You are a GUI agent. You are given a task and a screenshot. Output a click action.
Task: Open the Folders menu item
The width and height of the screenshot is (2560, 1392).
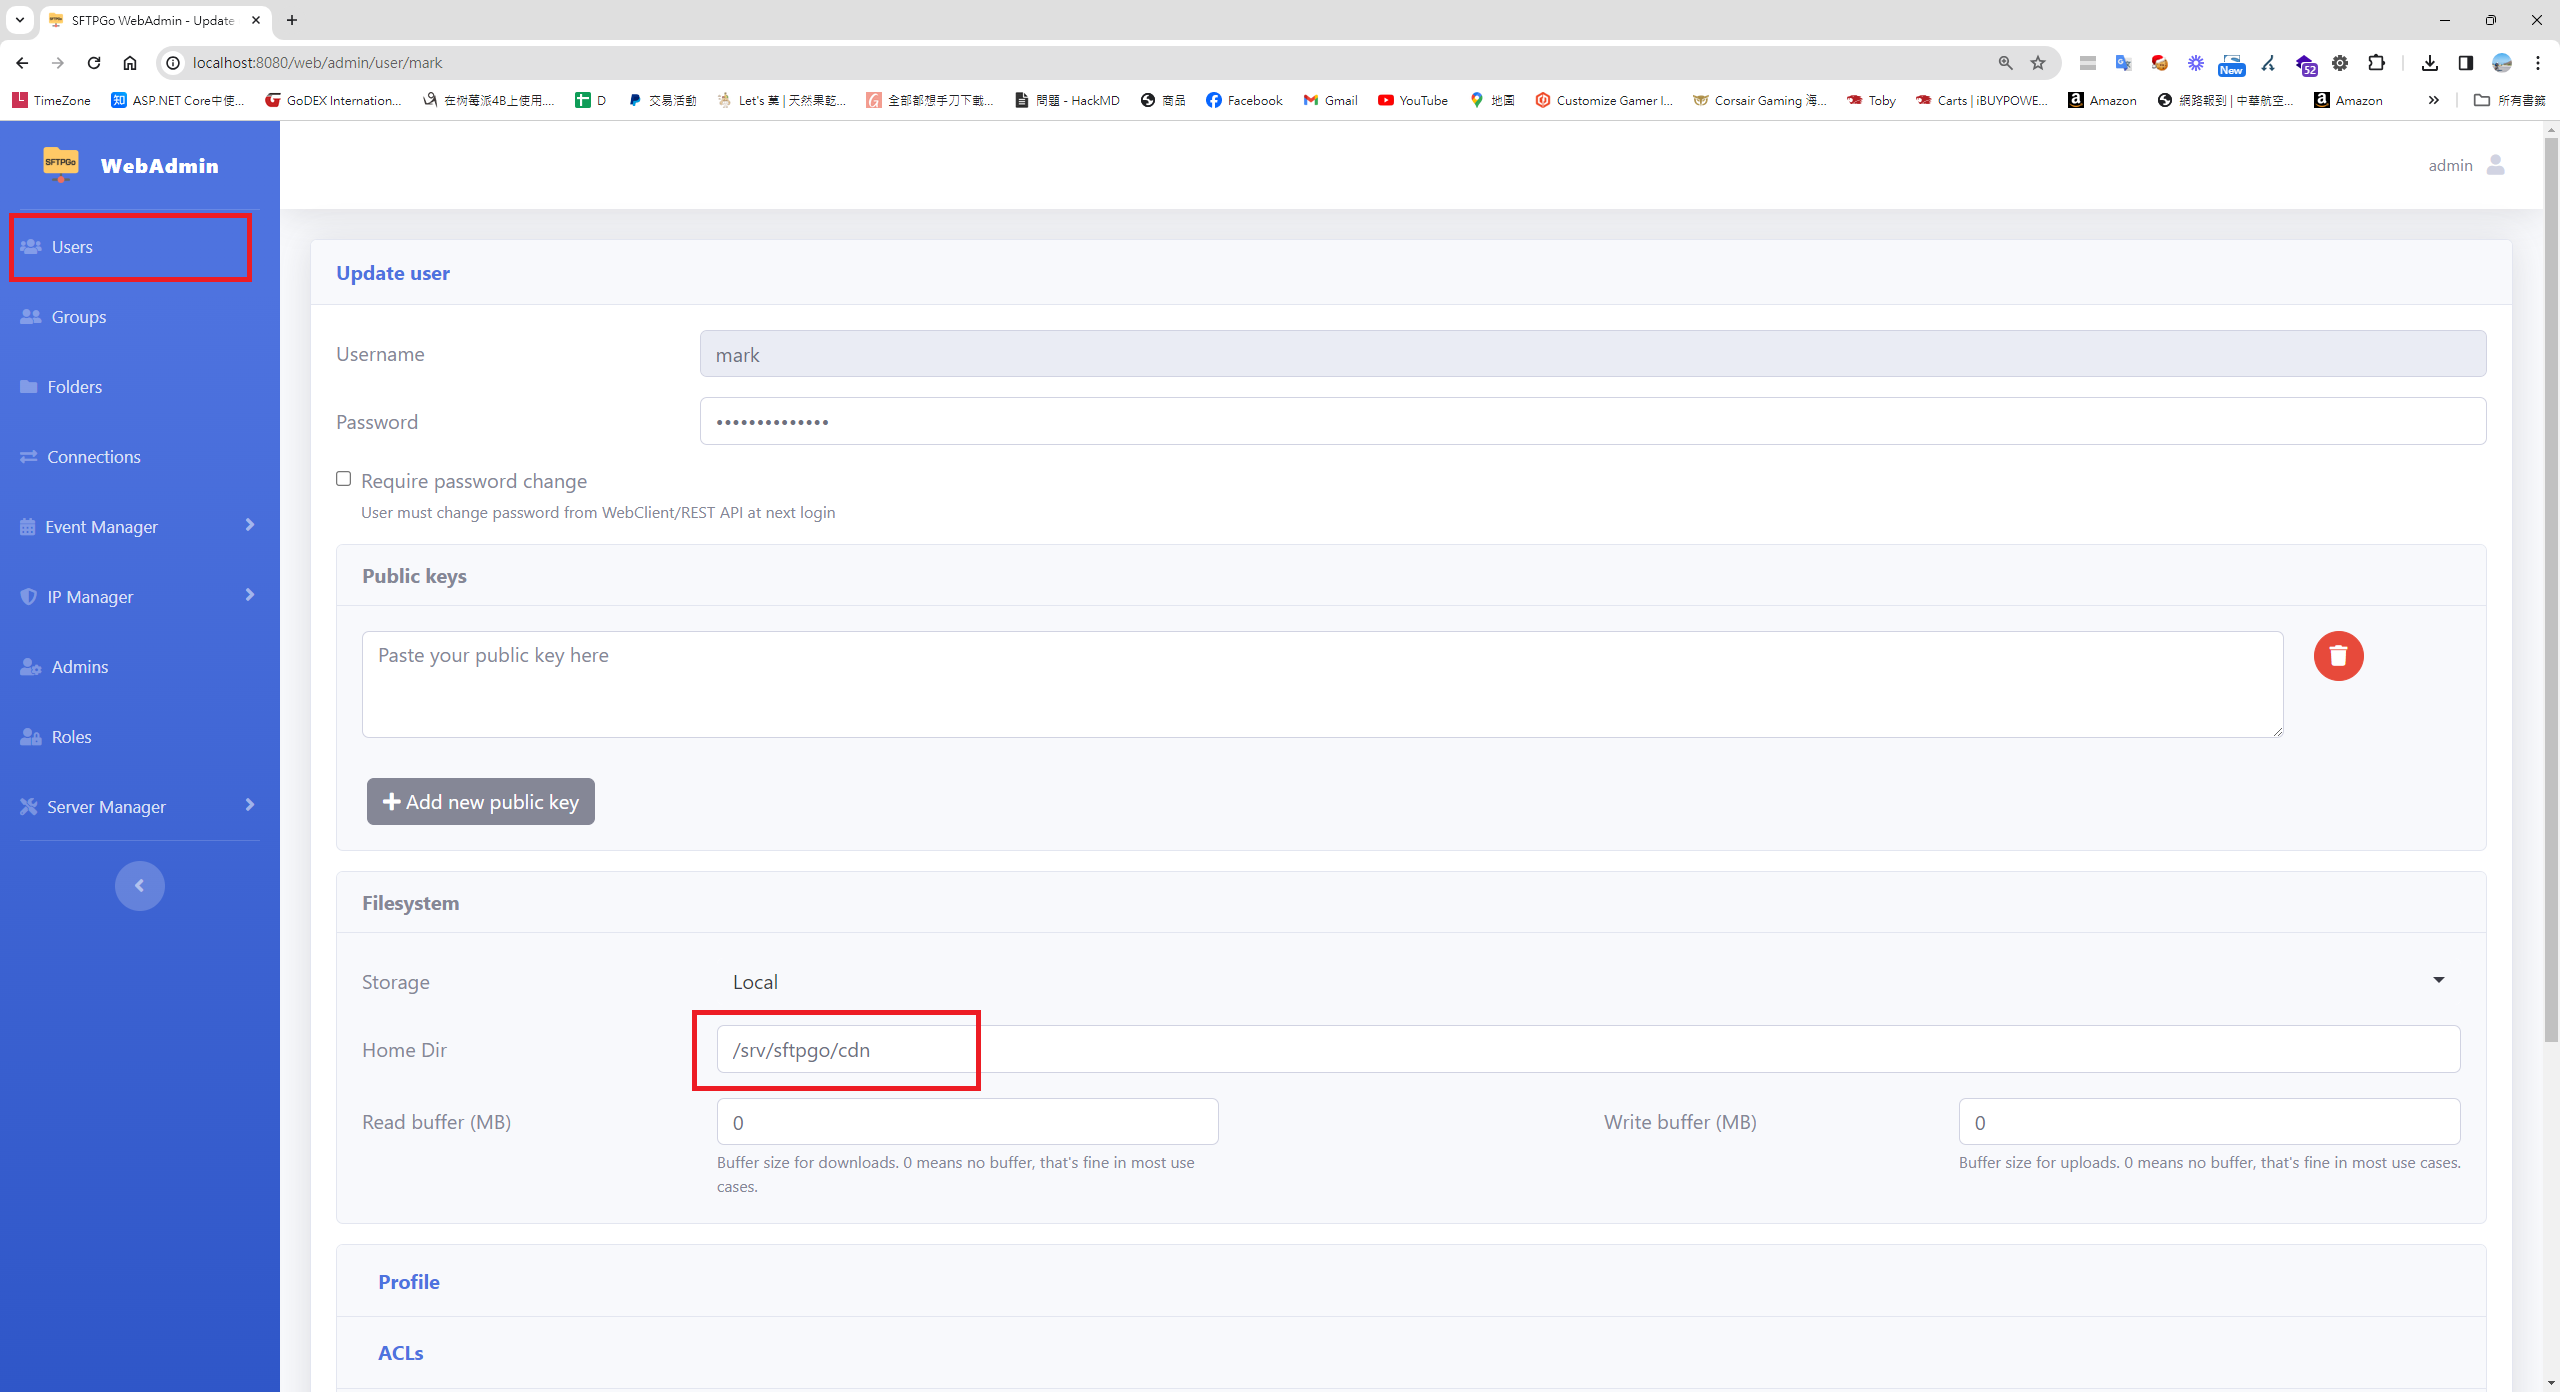pos(74,387)
